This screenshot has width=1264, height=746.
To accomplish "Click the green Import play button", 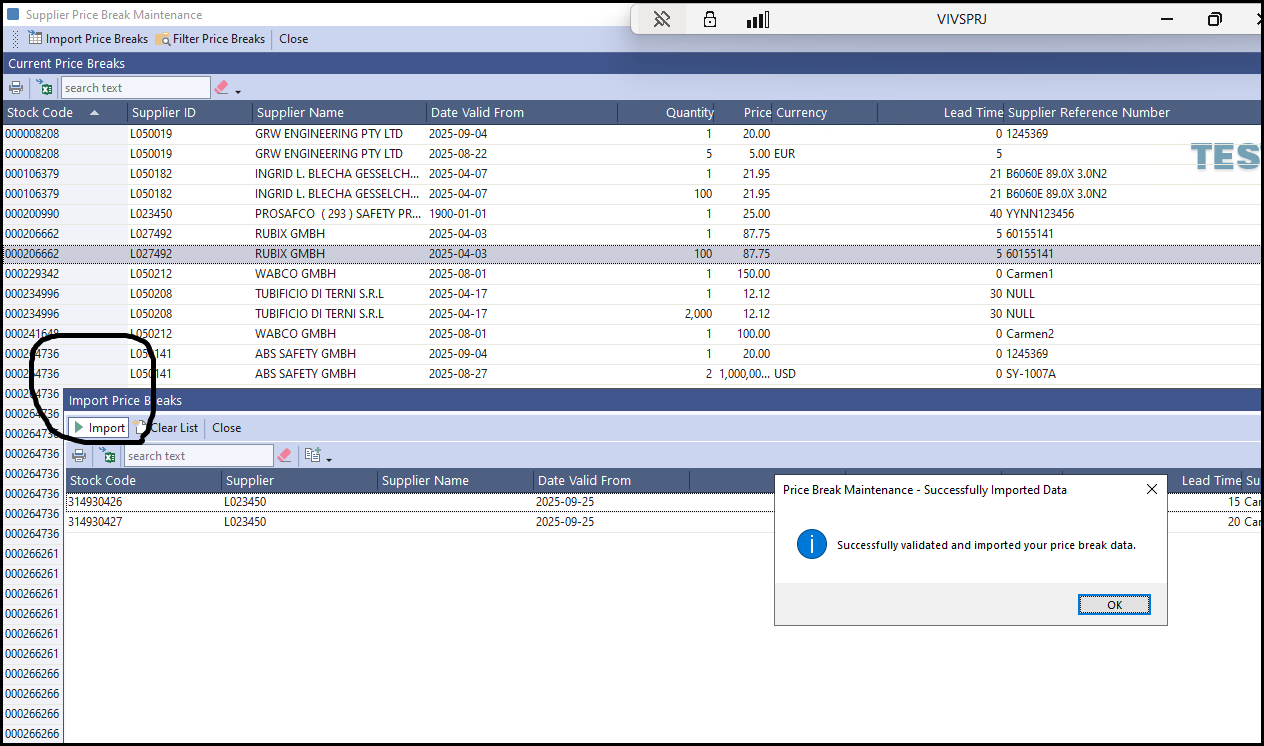I will (x=98, y=428).
